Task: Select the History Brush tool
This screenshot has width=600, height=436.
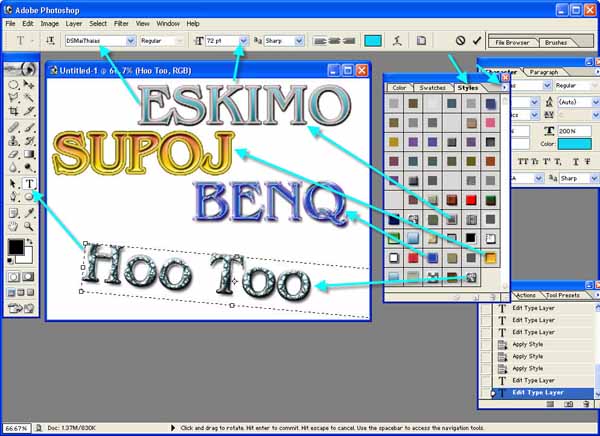Action: click(29, 140)
